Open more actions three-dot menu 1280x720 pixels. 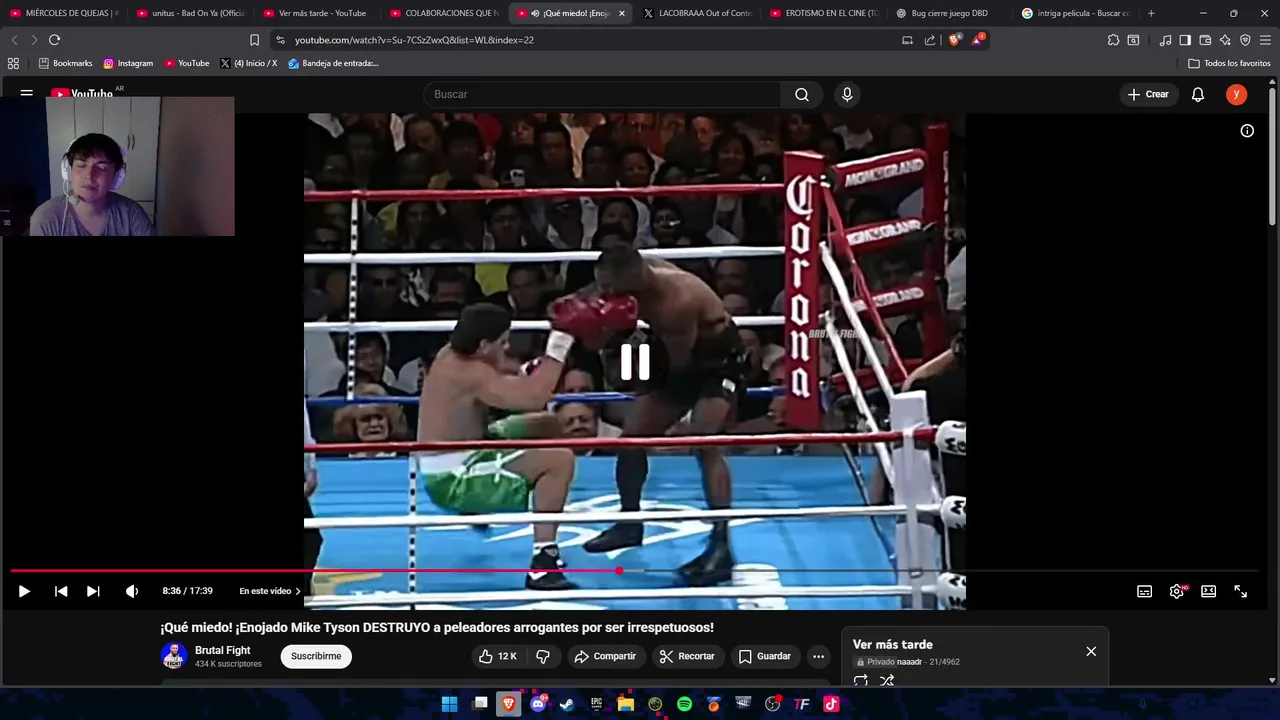[x=819, y=656]
